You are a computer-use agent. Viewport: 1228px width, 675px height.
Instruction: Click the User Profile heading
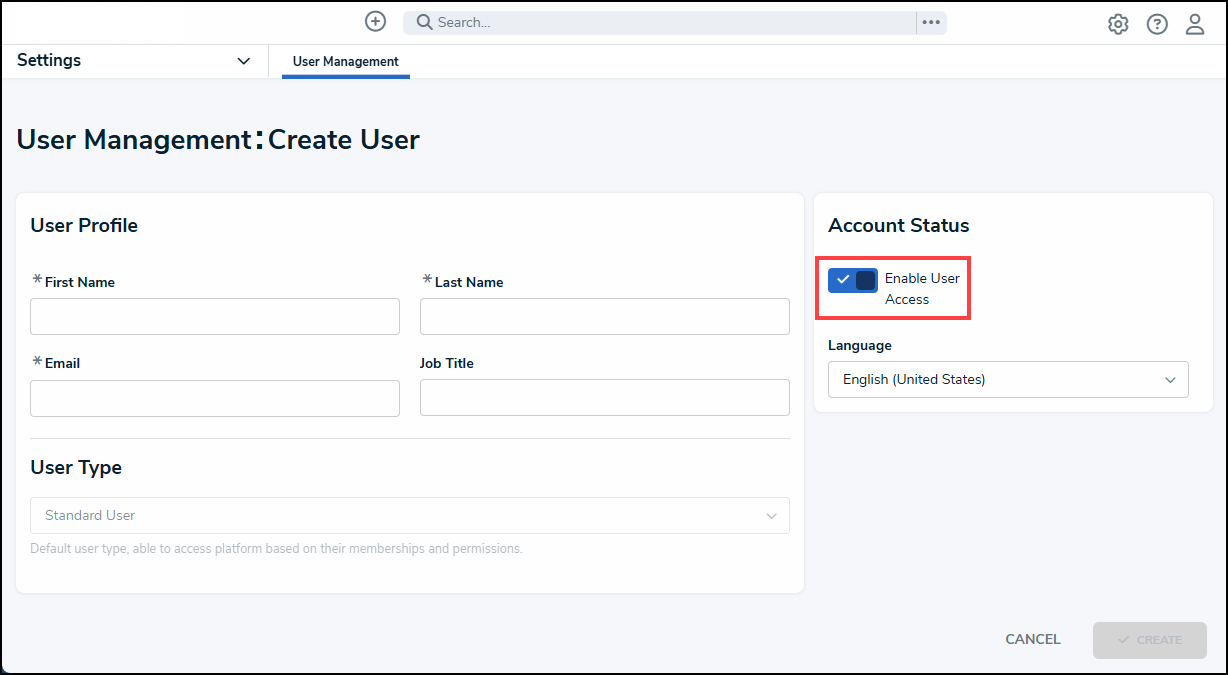(x=84, y=226)
